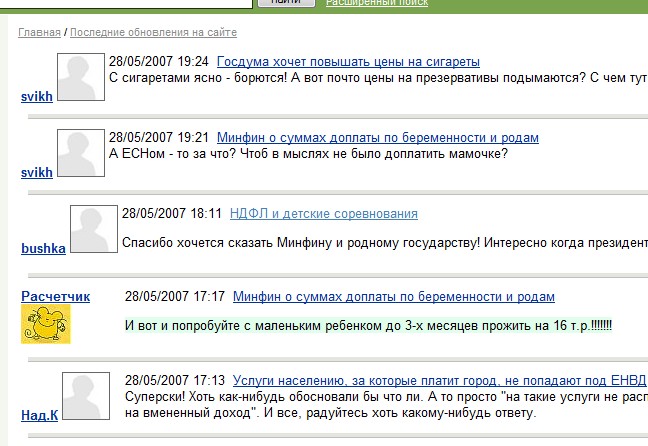Viewport: 648px width, 446px height.
Task: Open svikh profile next to 19:24 comment
Action: click(37, 96)
